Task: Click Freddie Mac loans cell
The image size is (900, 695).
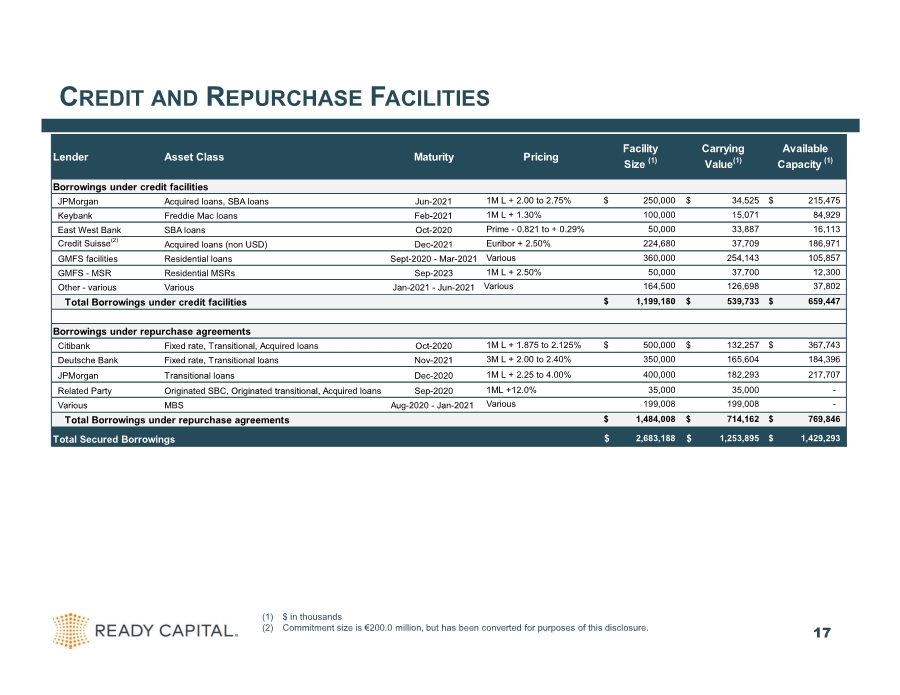Action: point(200,216)
